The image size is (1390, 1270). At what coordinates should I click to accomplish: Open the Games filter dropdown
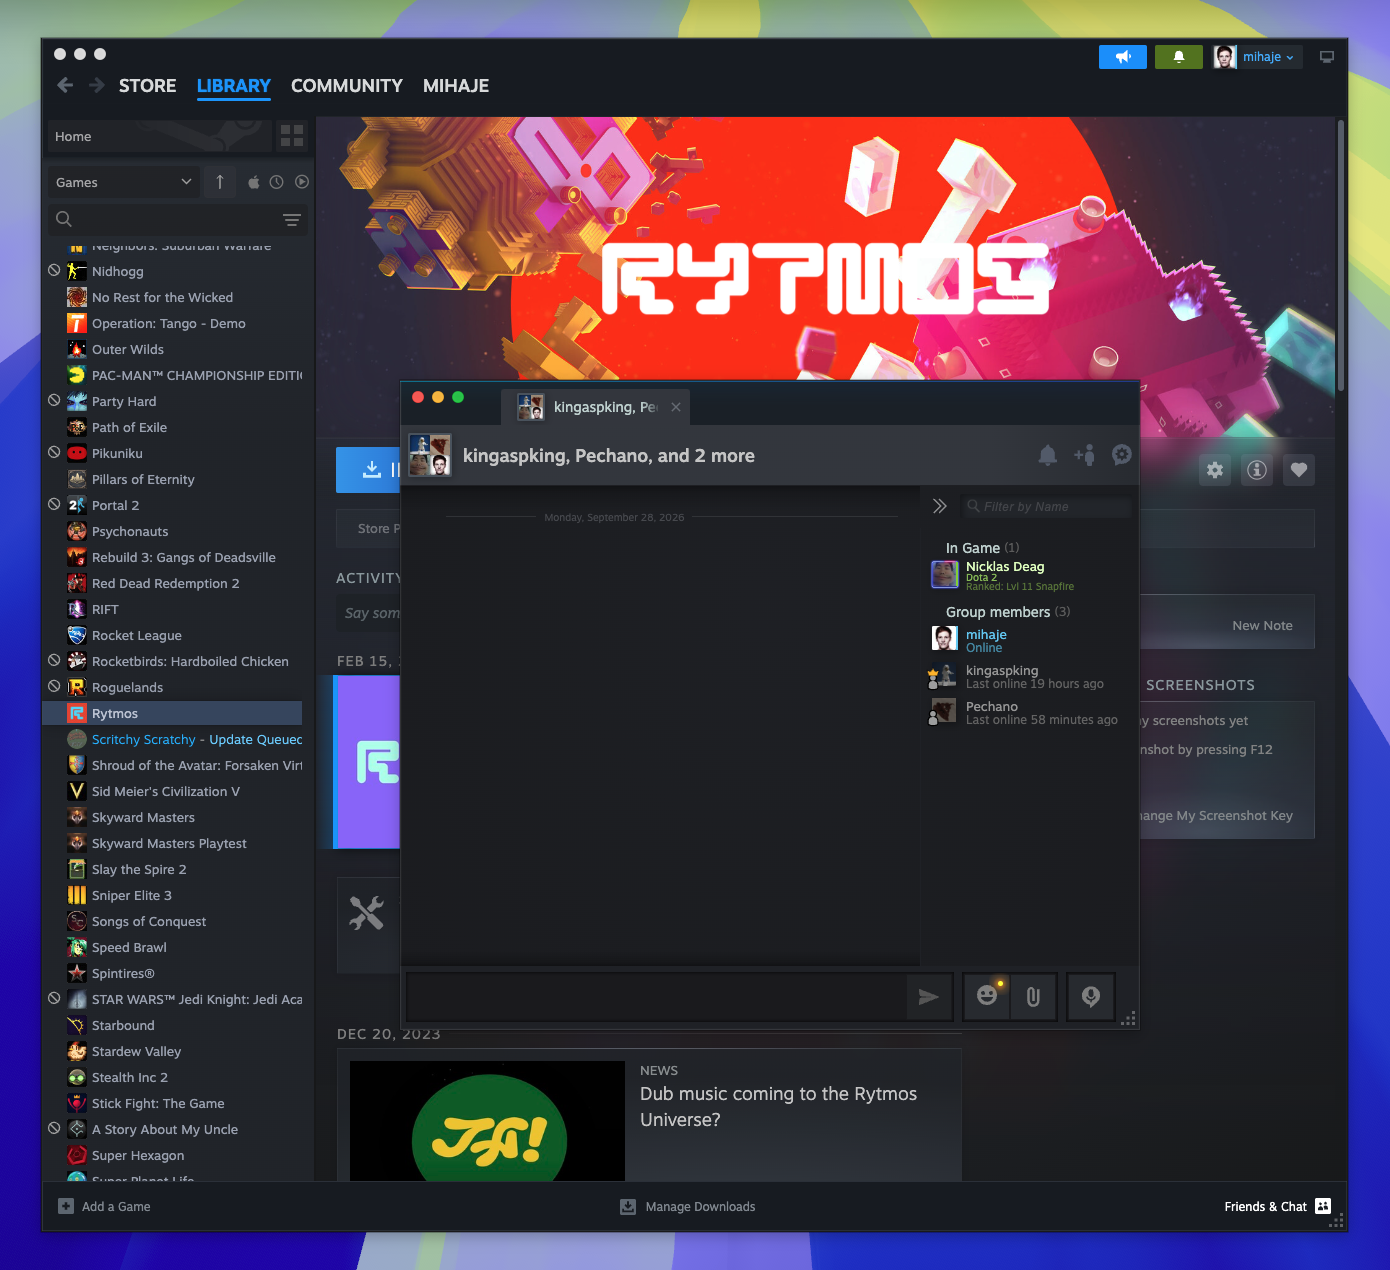click(x=124, y=182)
